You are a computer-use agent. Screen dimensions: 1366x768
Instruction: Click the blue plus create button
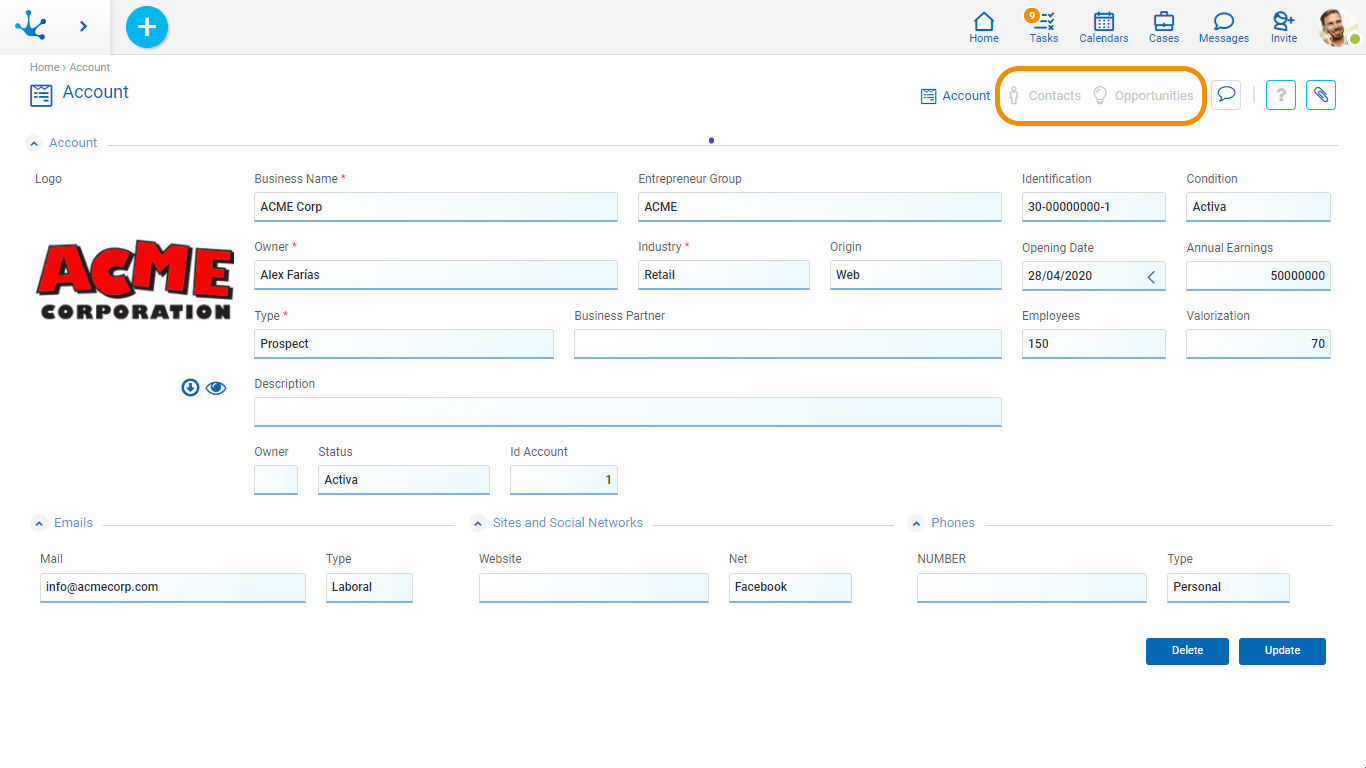(x=147, y=27)
